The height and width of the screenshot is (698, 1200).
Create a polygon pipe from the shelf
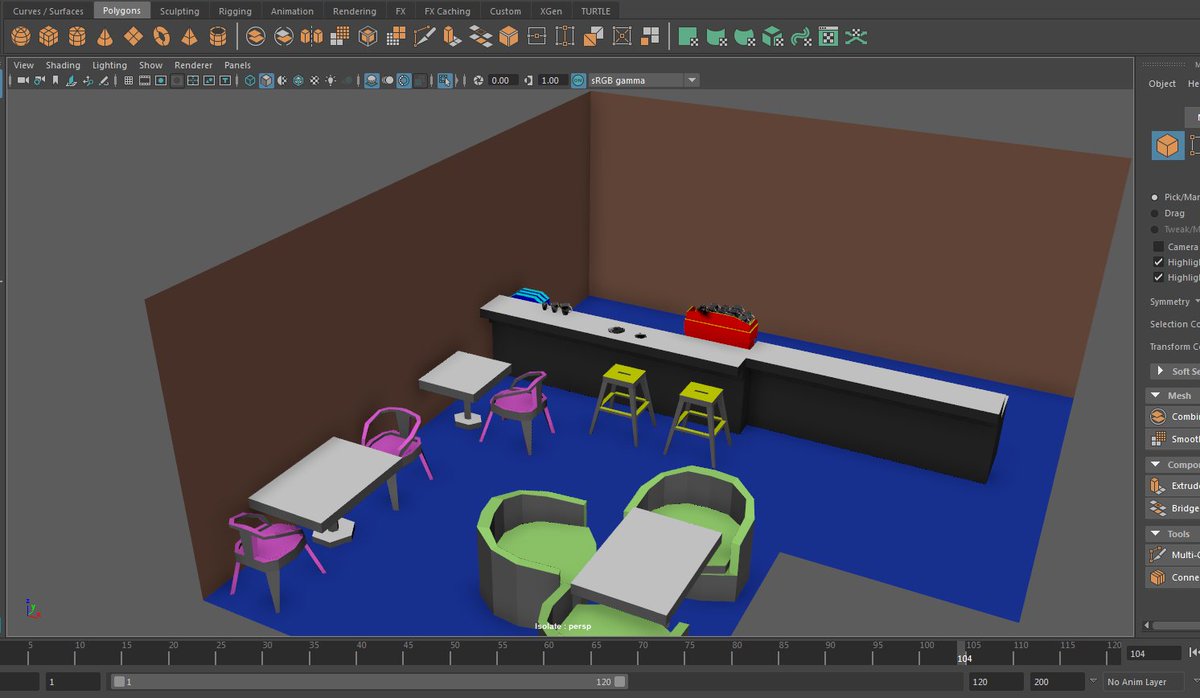pos(217,37)
